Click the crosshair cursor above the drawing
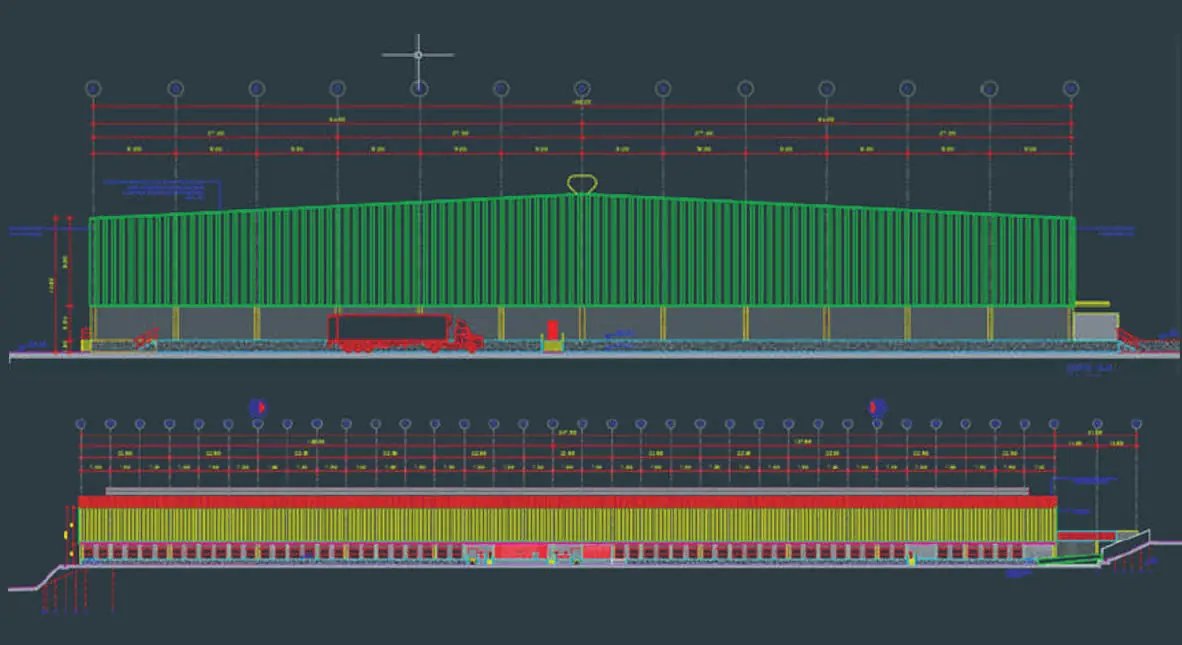The width and height of the screenshot is (1182, 645). [418, 54]
